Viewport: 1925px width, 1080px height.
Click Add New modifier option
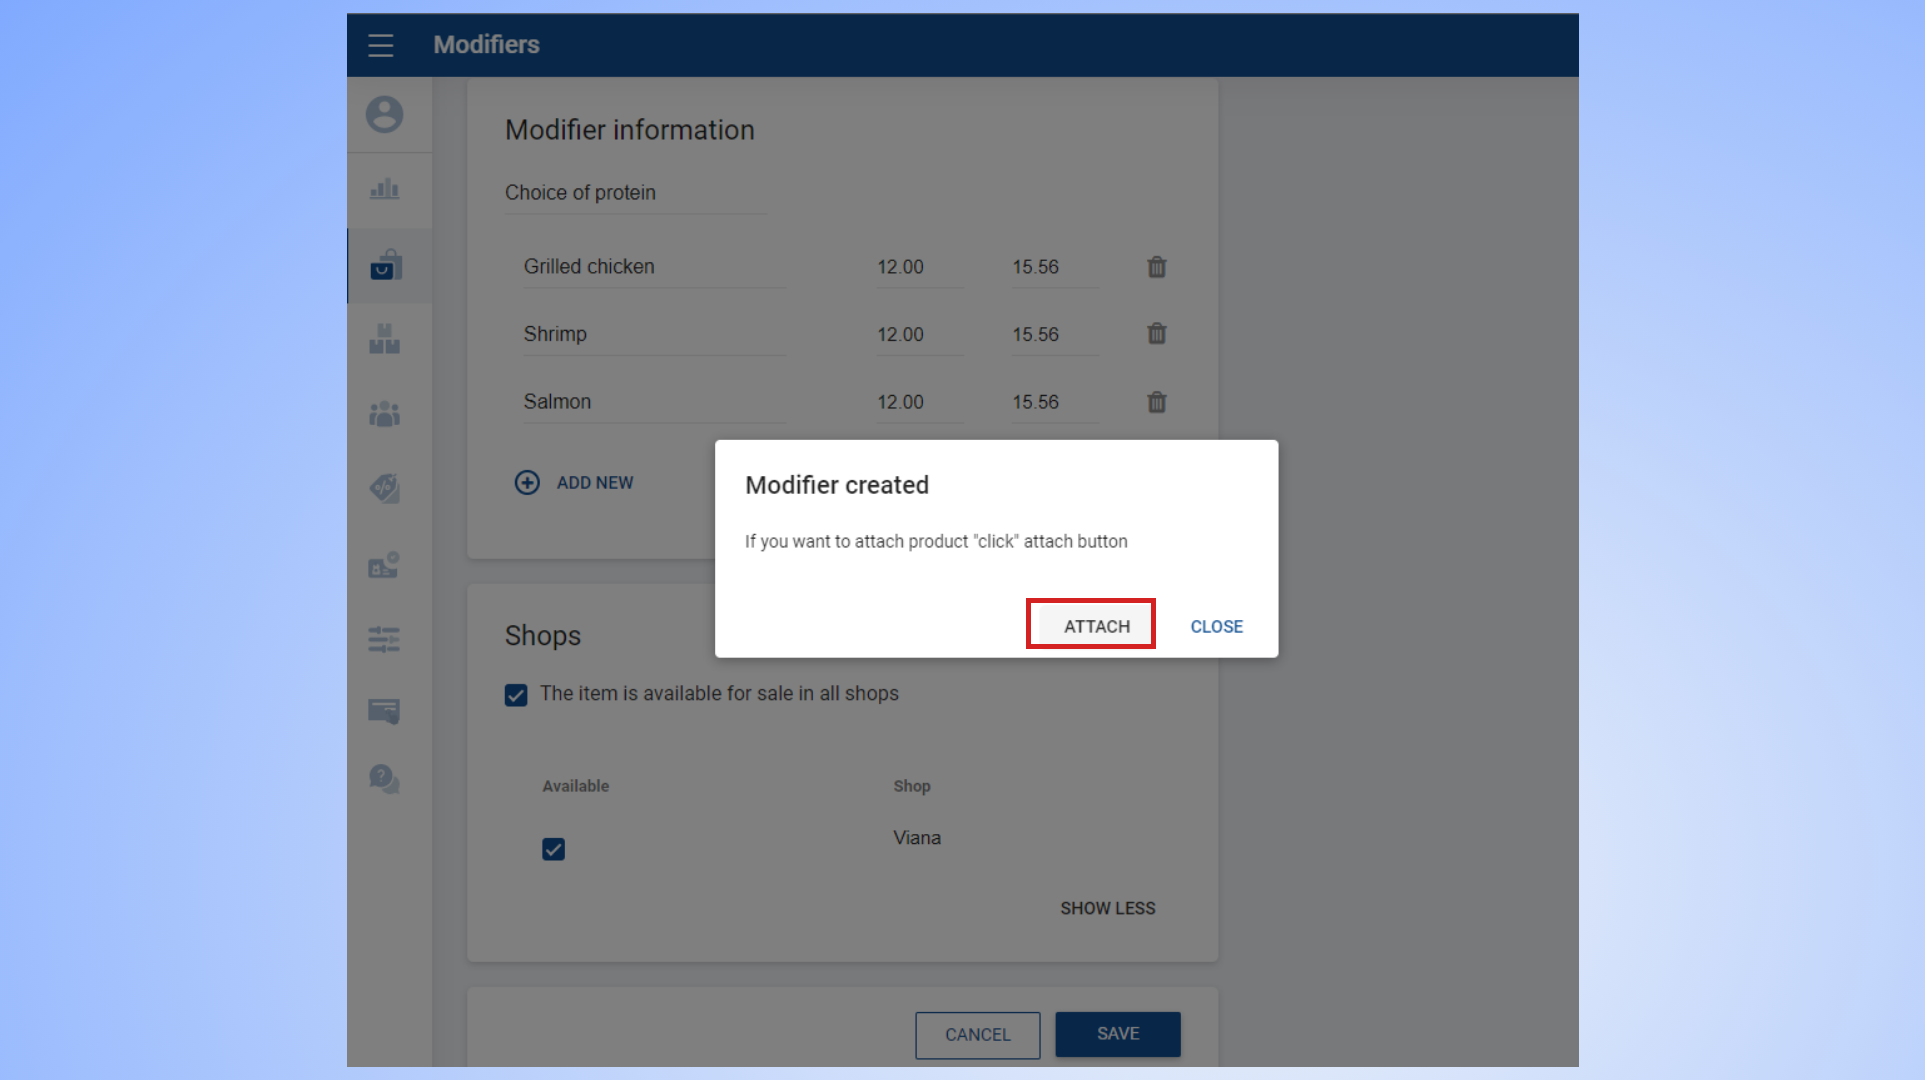click(575, 483)
